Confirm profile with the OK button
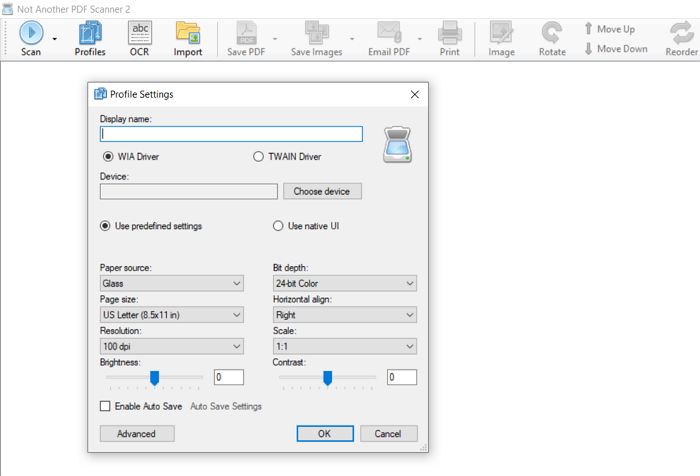700x476 pixels. tap(325, 434)
